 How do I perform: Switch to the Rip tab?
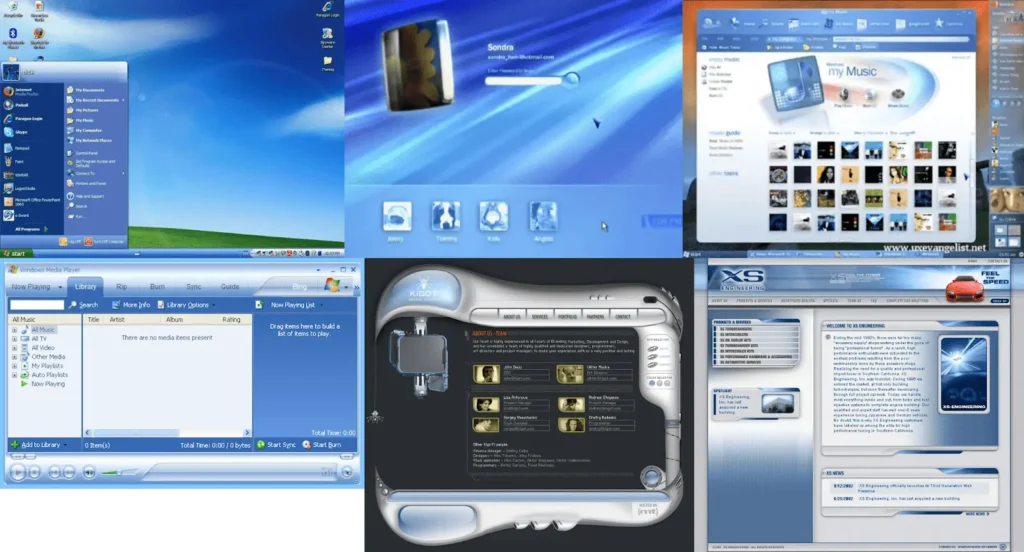coord(121,287)
